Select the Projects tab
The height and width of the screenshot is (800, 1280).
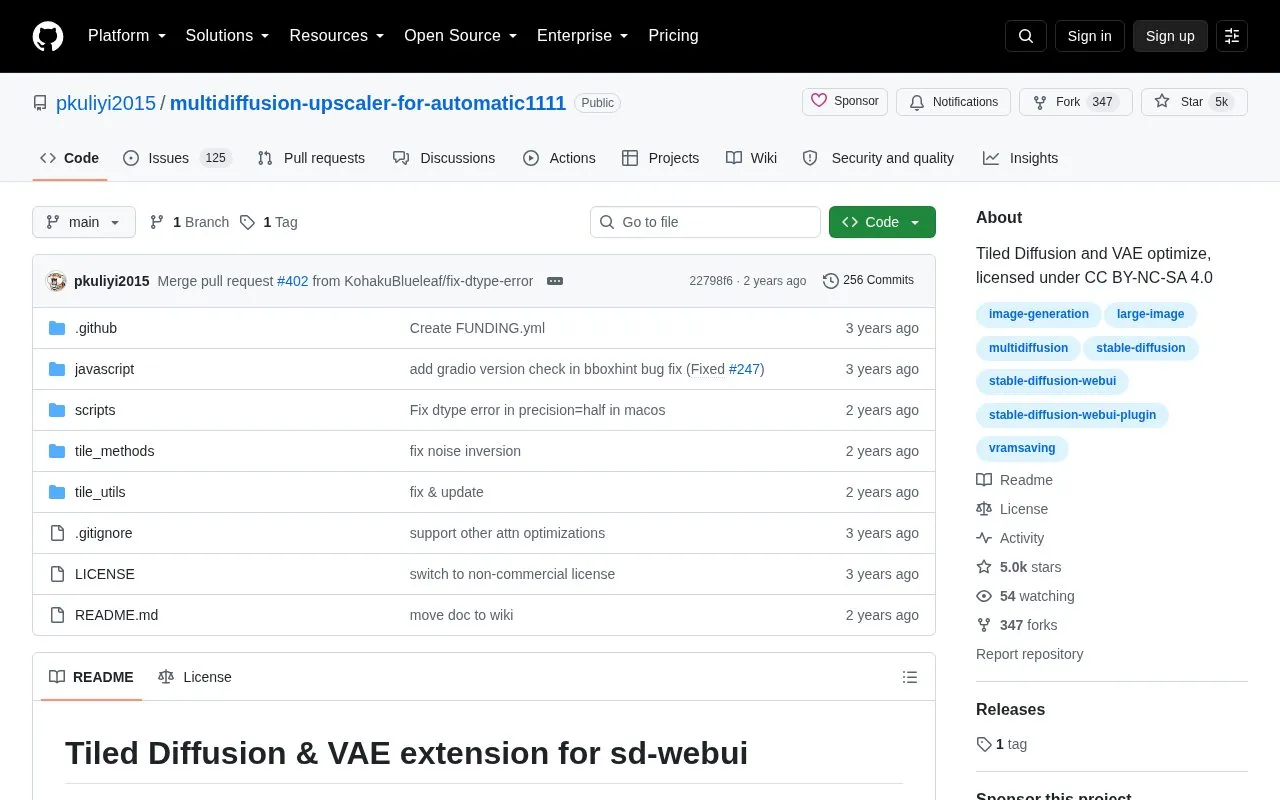pyautogui.click(x=660, y=158)
